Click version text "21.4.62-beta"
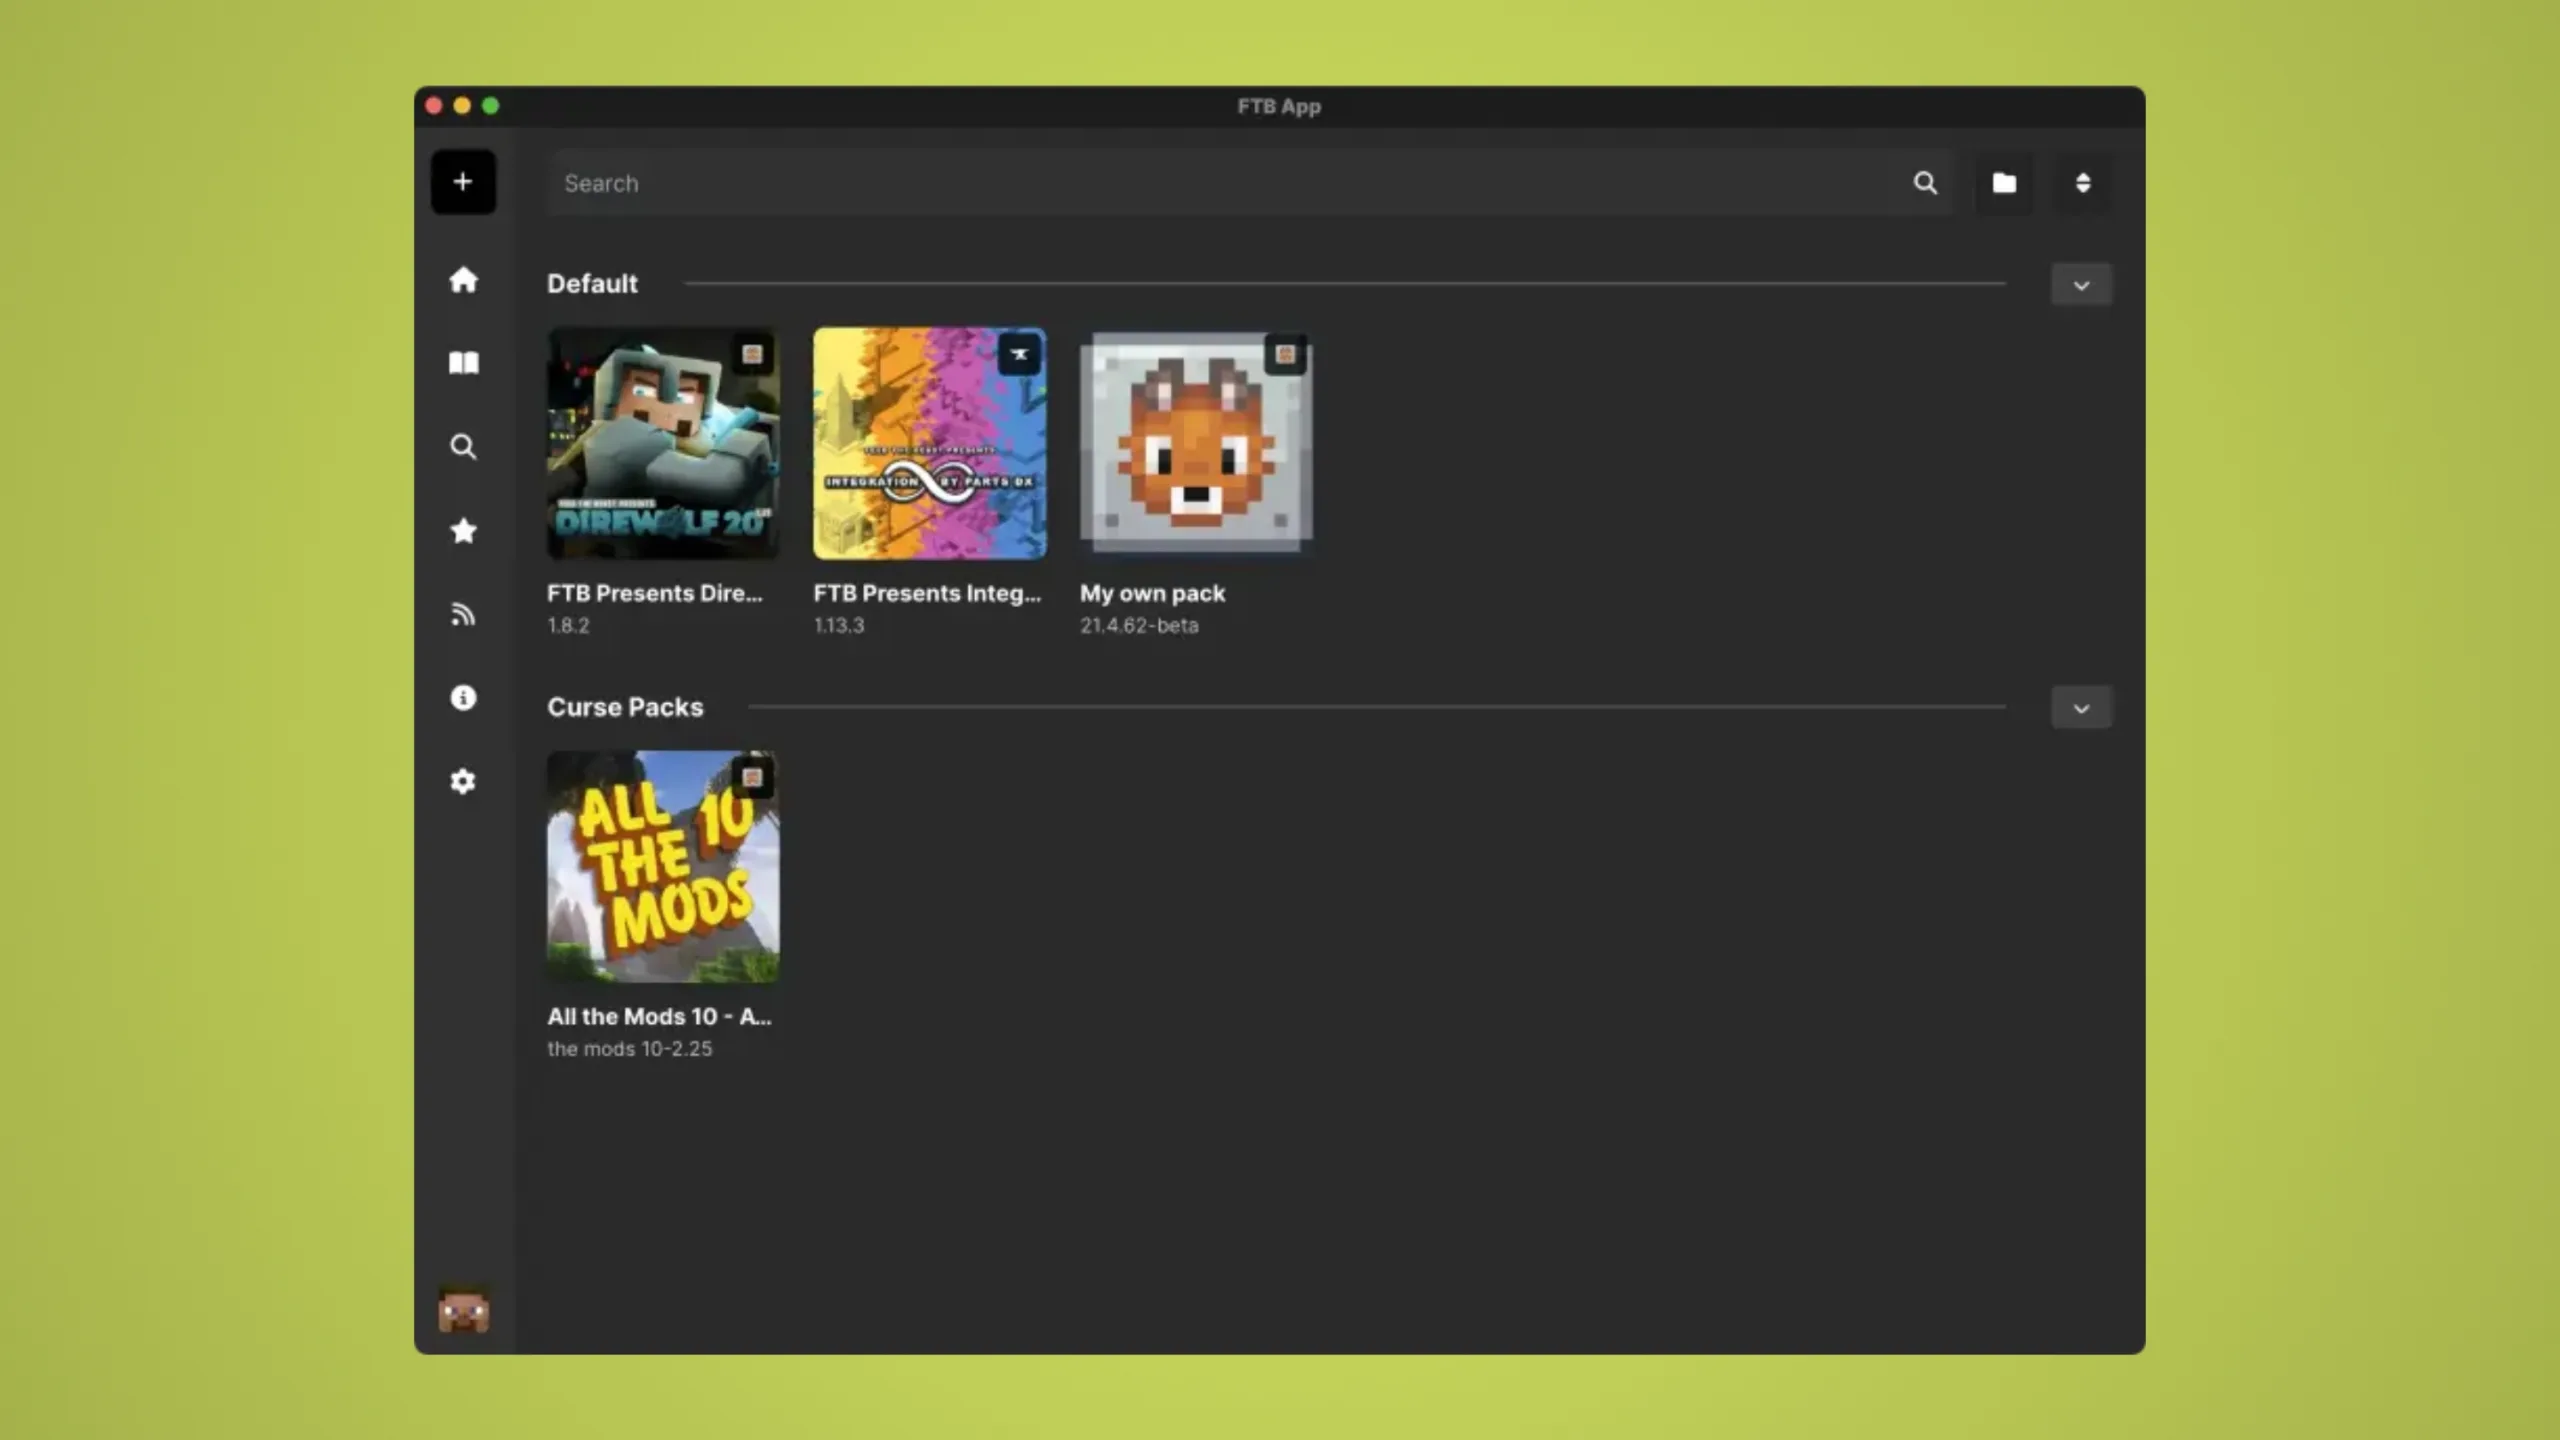The height and width of the screenshot is (1440, 2560). (x=1139, y=625)
